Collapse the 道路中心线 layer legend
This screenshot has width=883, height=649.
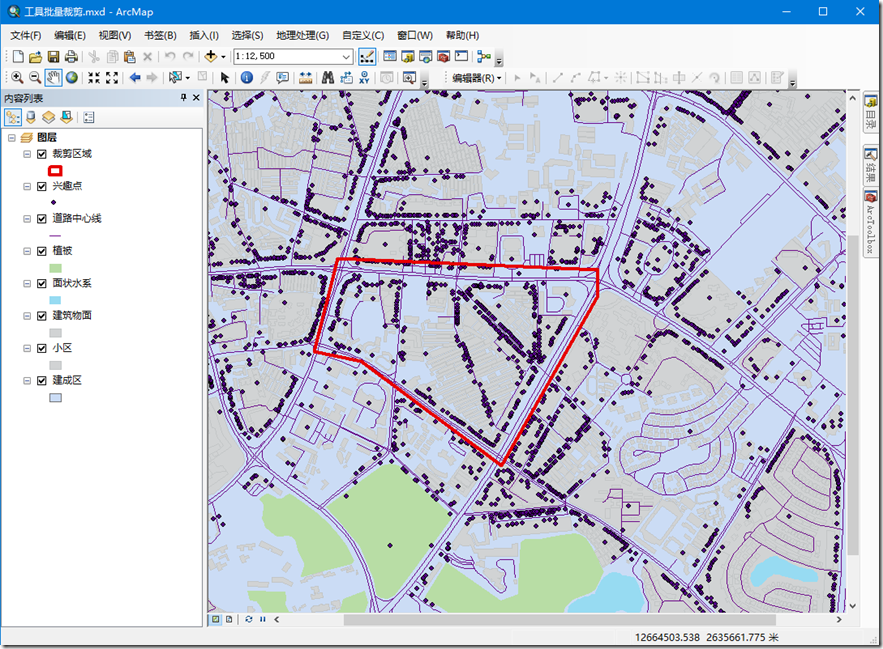[27, 219]
